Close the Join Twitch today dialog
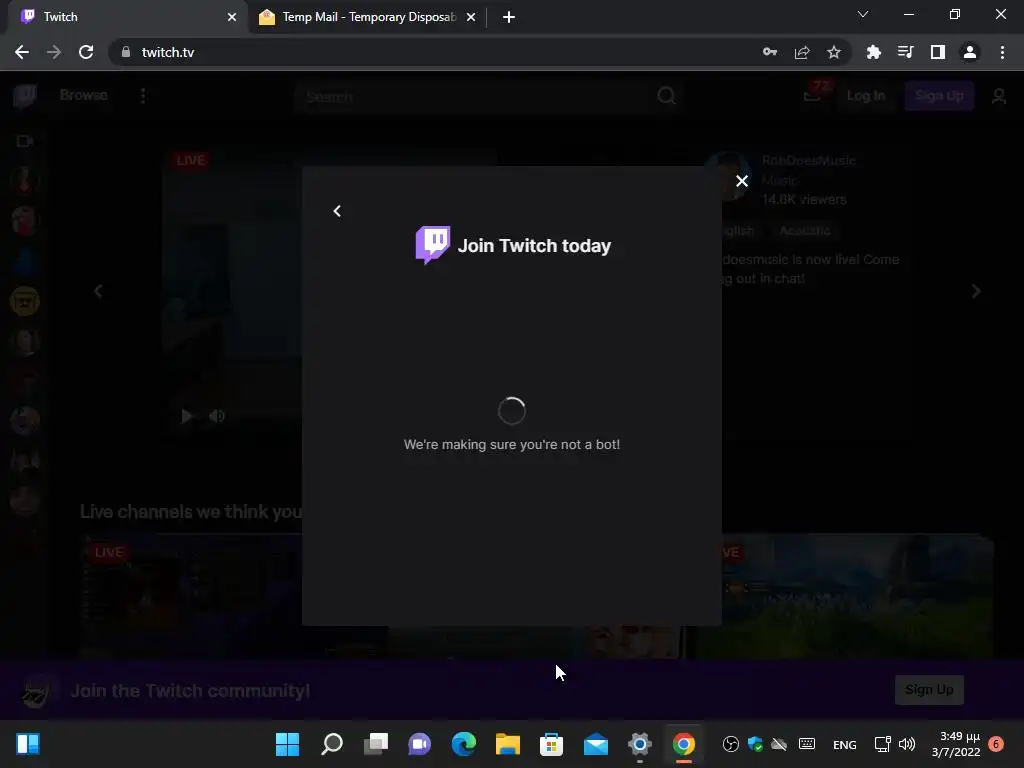This screenshot has height=768, width=1024. pyautogui.click(x=742, y=181)
